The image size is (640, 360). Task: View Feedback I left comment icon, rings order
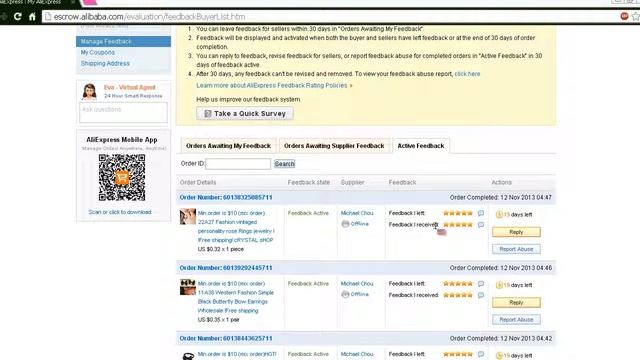coord(481,213)
